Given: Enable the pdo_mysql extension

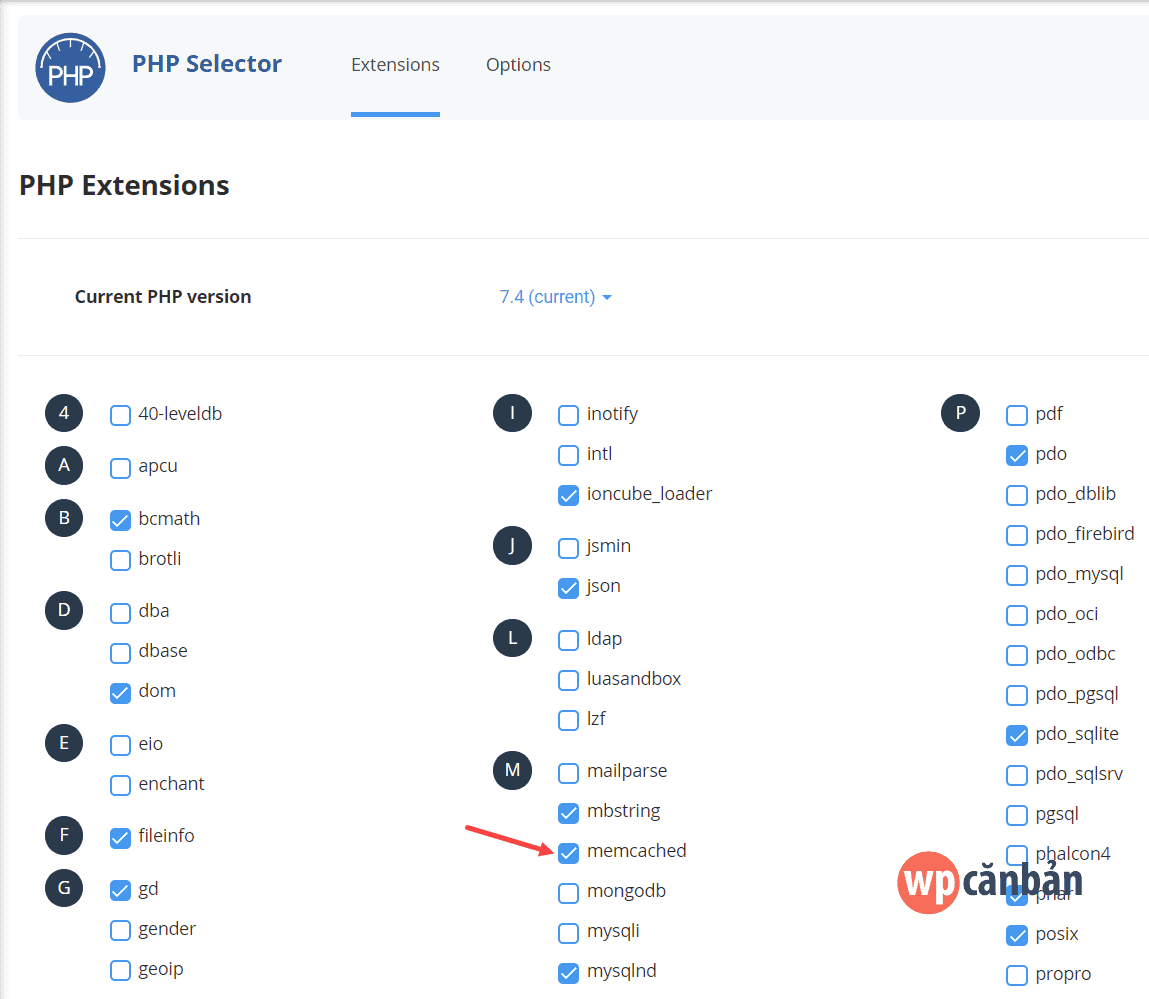Looking at the screenshot, I should point(1016,575).
